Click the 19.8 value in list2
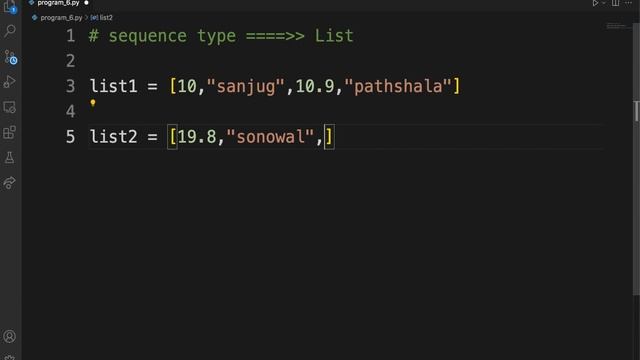The height and width of the screenshot is (360, 640). pyautogui.click(x=197, y=137)
